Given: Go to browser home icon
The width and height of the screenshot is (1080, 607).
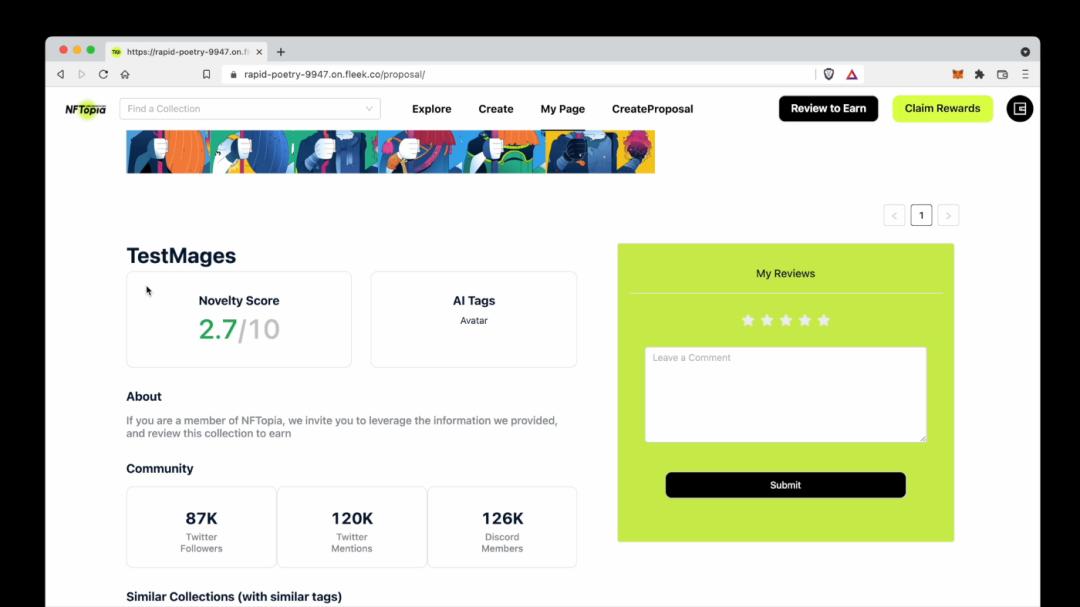Looking at the screenshot, I should coord(125,74).
